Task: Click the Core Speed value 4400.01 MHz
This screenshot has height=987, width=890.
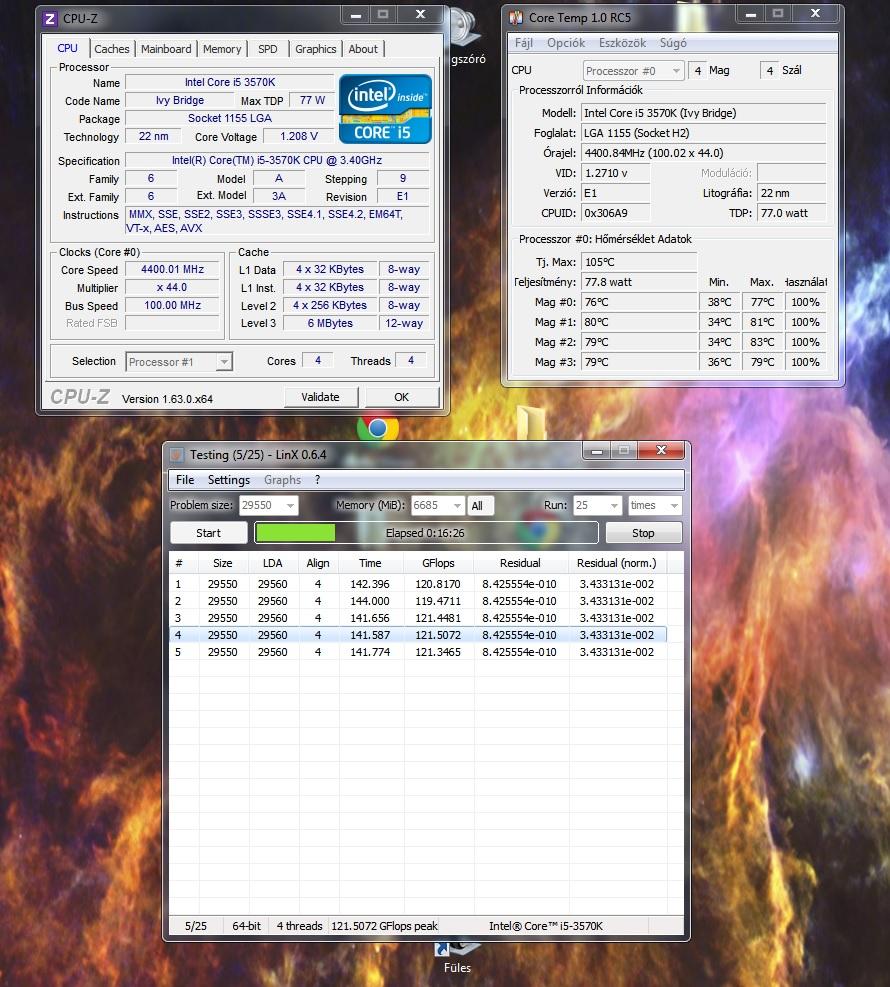Action: point(172,269)
